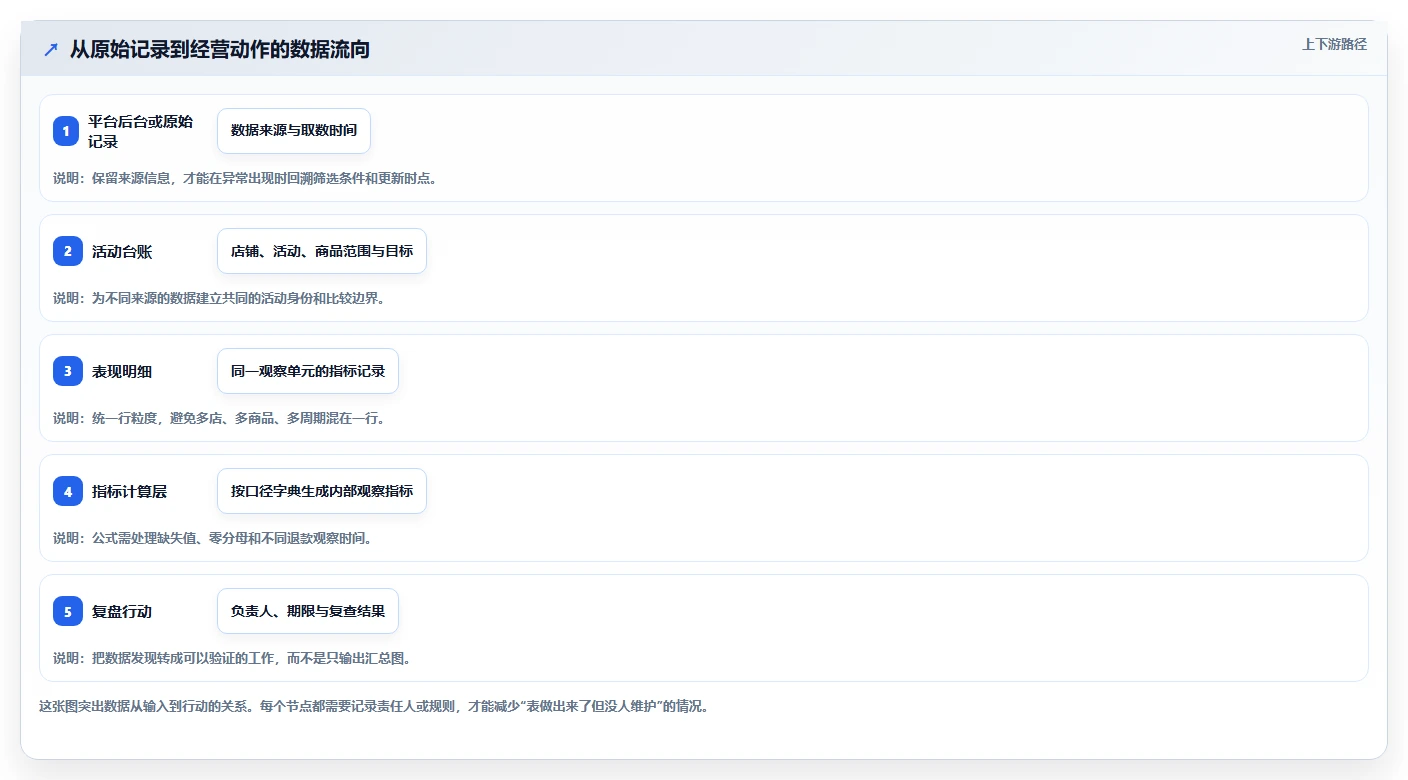The height and width of the screenshot is (780, 1408).
Task: Click the 按口径字典生成内部观察指标 chip
Action: click(322, 491)
